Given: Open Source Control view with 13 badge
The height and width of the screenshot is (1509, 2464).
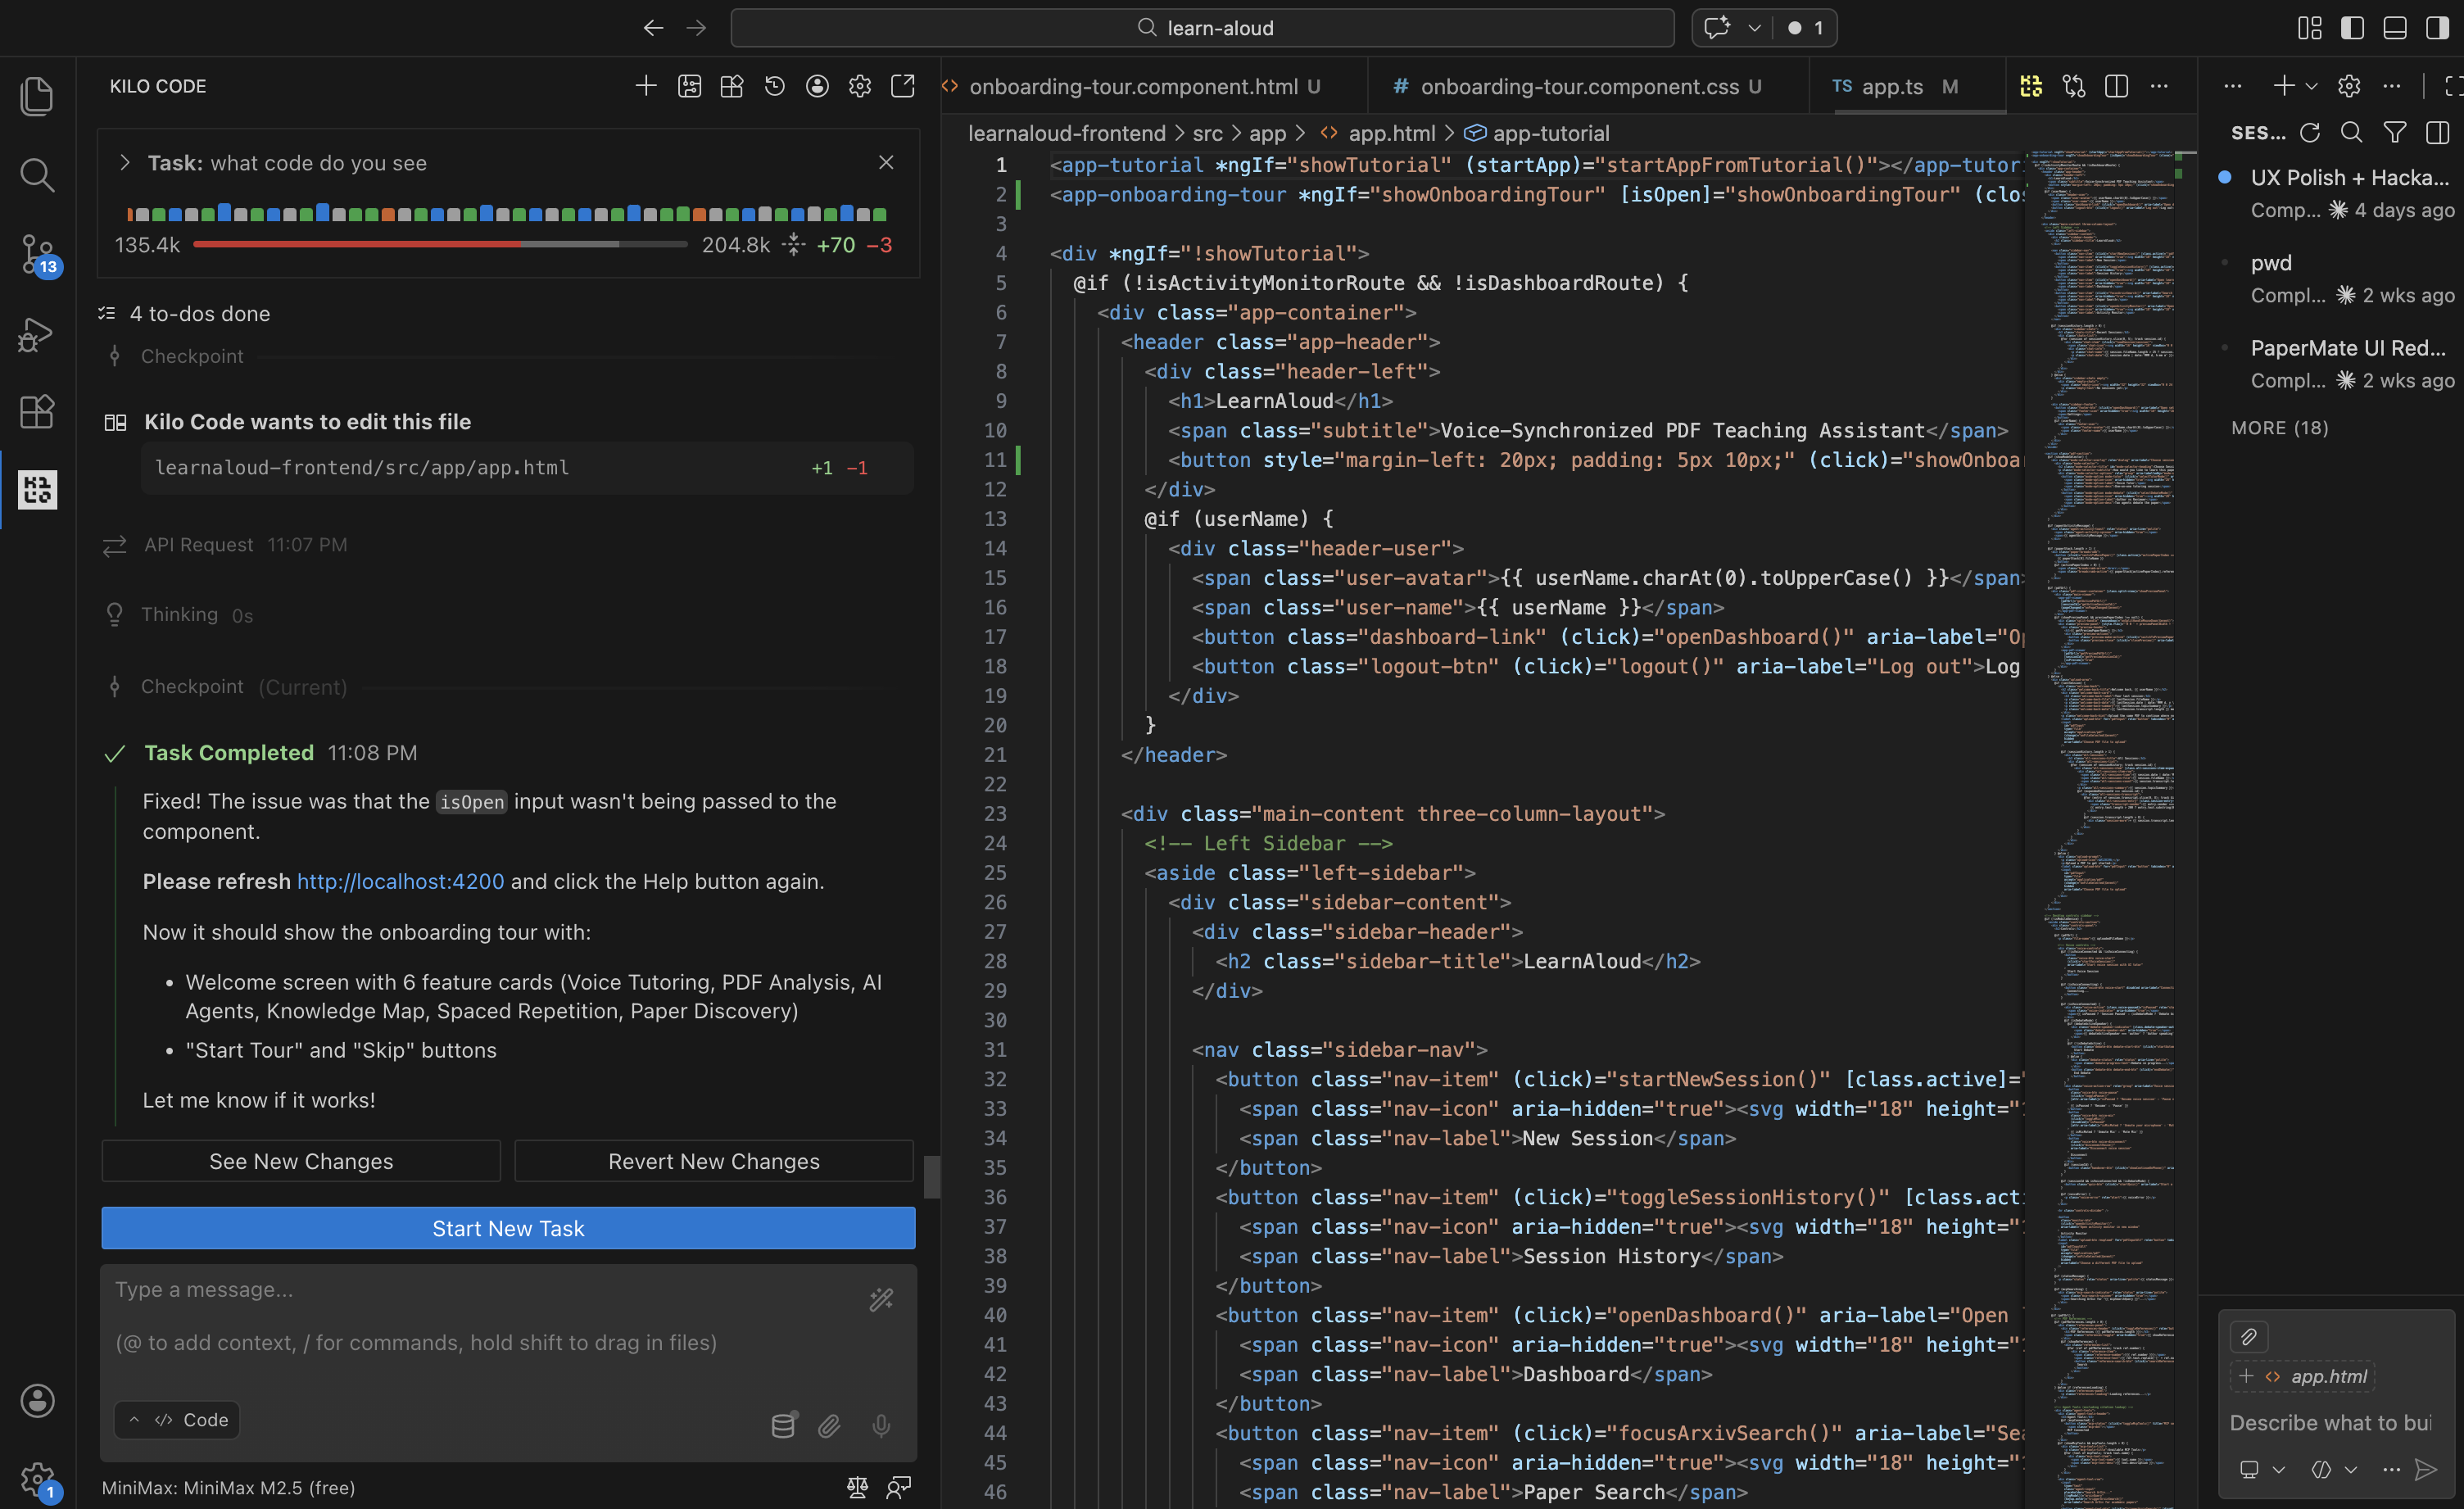Looking at the screenshot, I should click(x=37, y=254).
